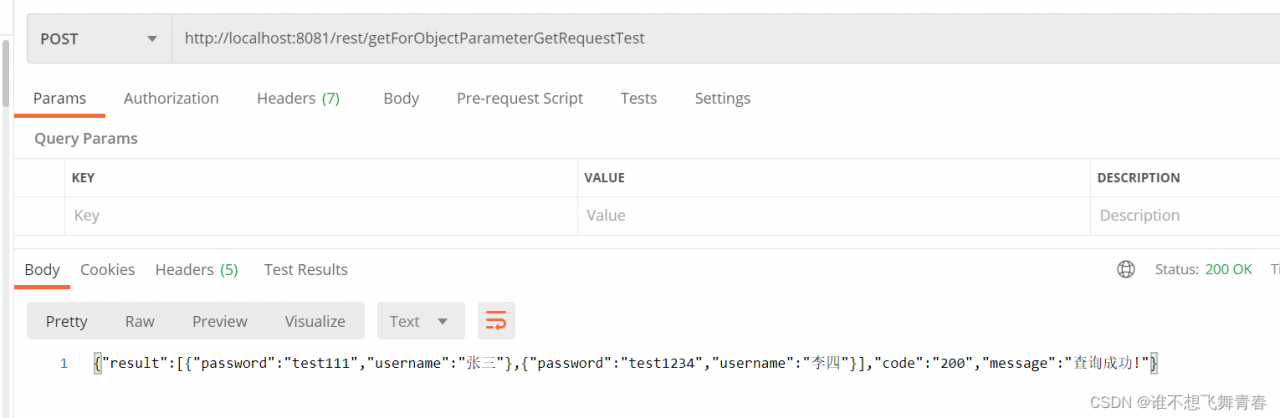
Task: Open the Text format dropdown
Action: pyautogui.click(x=421, y=321)
